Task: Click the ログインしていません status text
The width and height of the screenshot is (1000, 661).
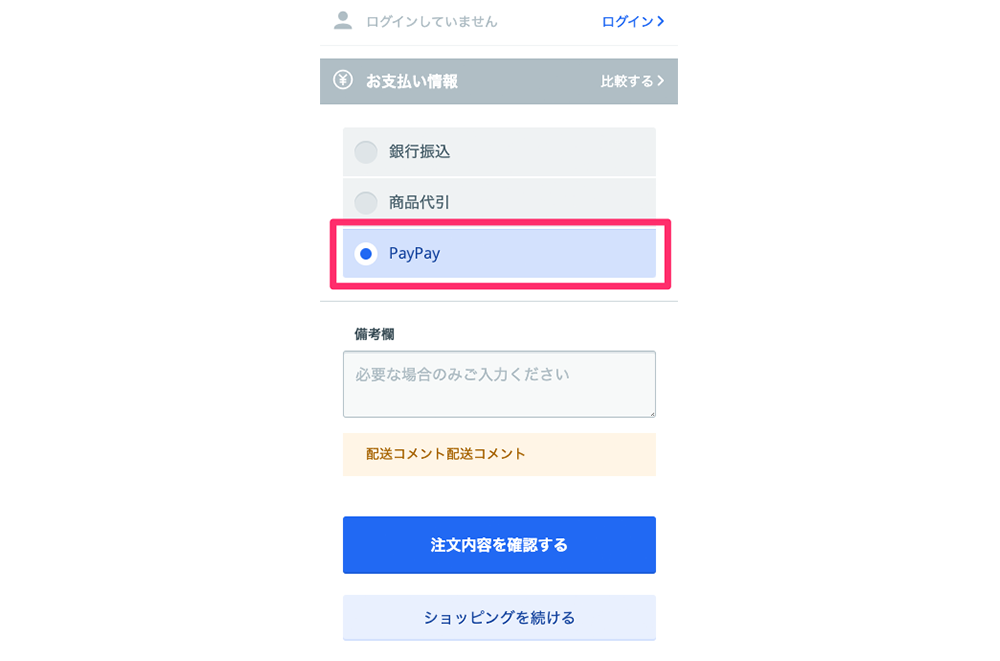Action: [x=432, y=22]
